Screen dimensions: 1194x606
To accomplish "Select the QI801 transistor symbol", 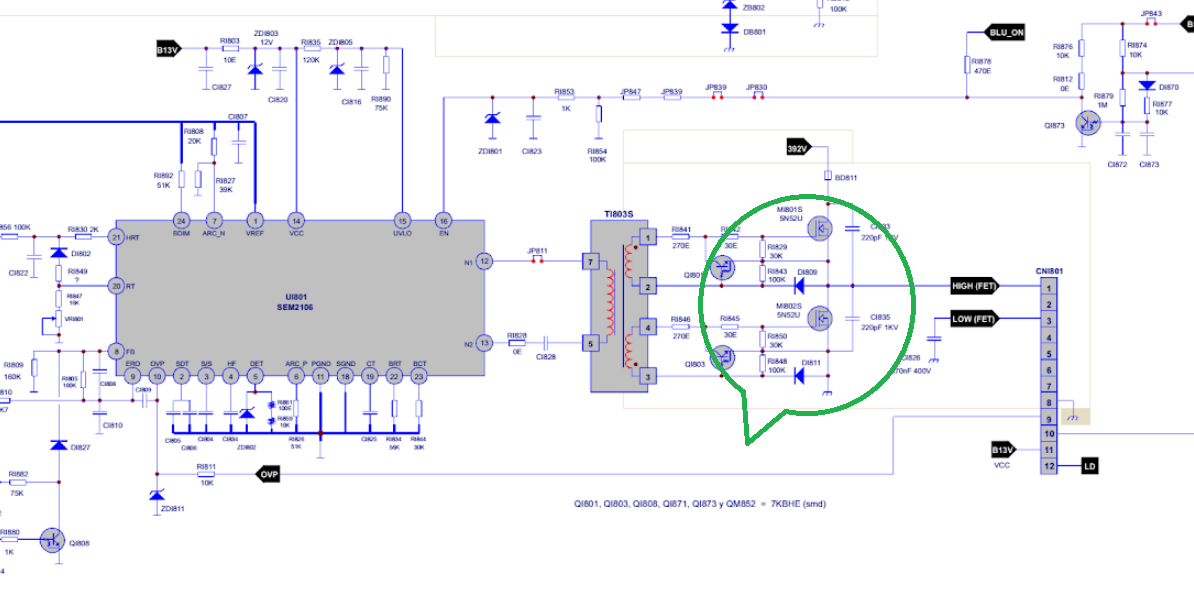I will click(722, 268).
